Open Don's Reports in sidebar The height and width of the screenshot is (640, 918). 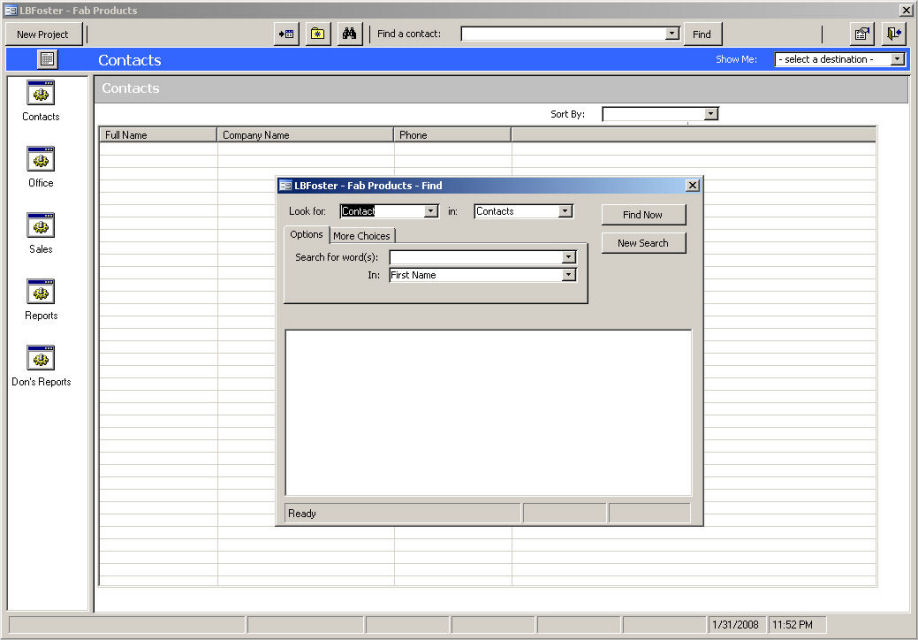coord(41,365)
